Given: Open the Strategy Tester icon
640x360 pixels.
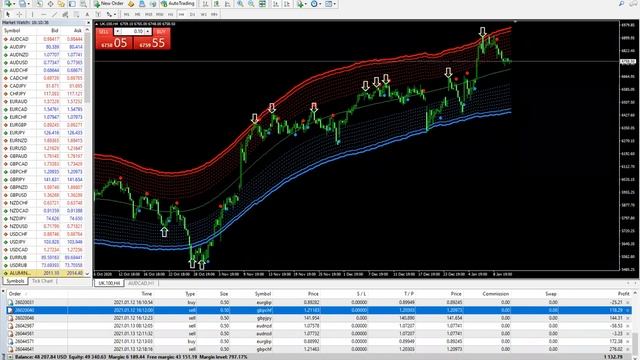Looking at the screenshot, I should [x=83, y=4].
